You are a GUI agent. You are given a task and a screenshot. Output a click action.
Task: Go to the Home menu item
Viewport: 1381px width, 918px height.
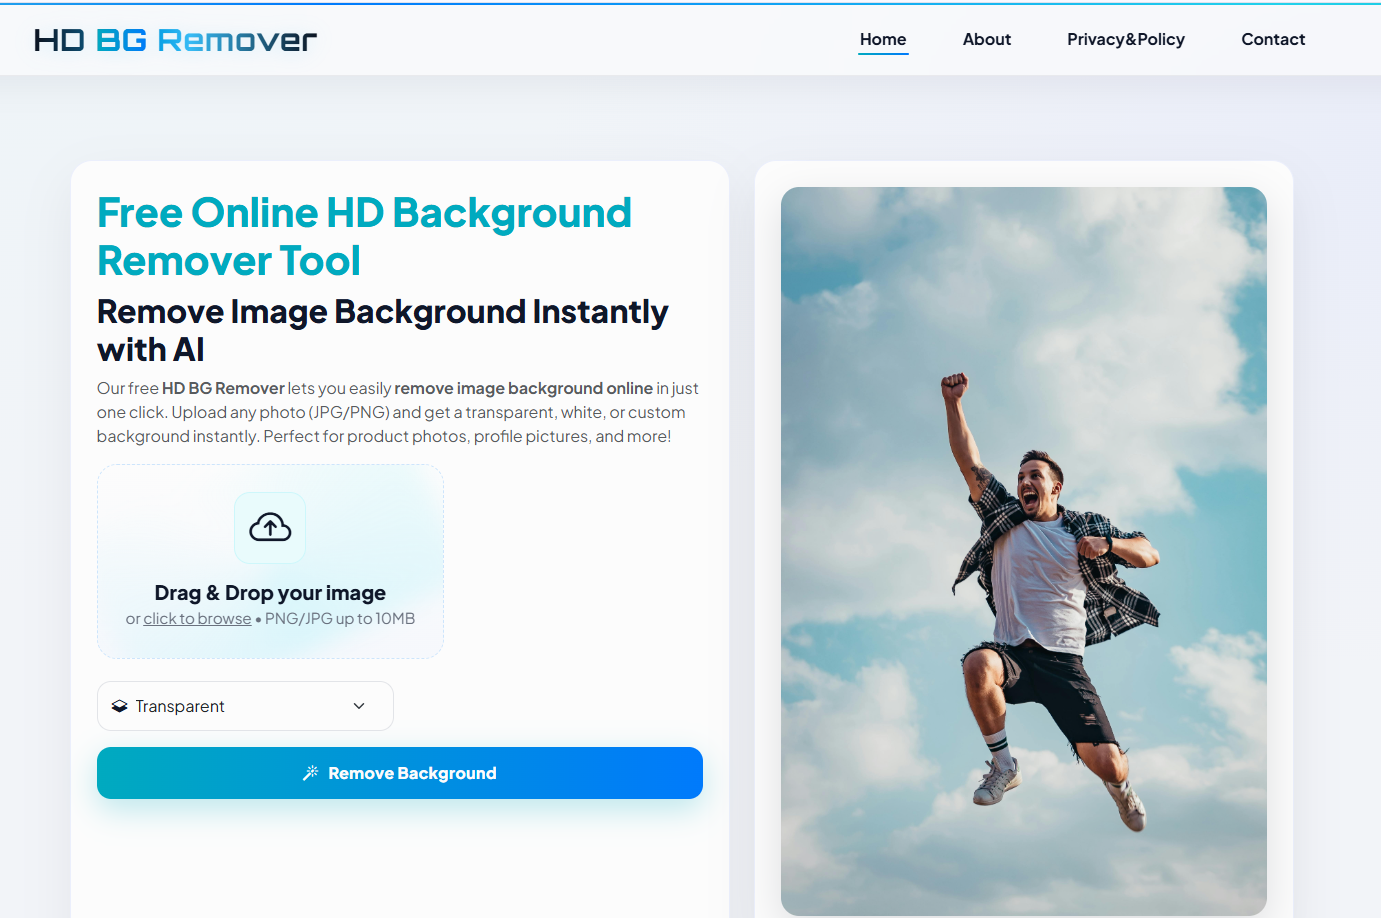pos(882,40)
